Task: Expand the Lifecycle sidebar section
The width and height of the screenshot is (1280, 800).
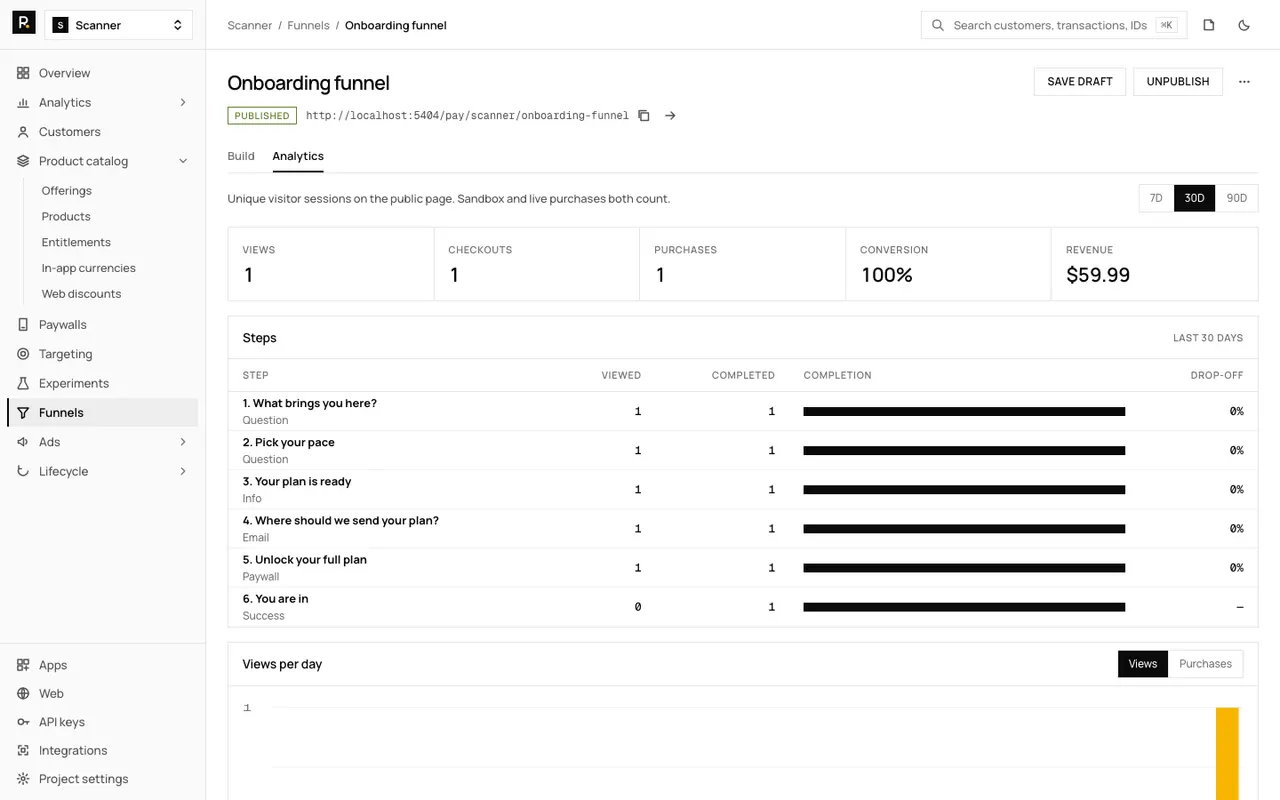Action: click(x=183, y=471)
